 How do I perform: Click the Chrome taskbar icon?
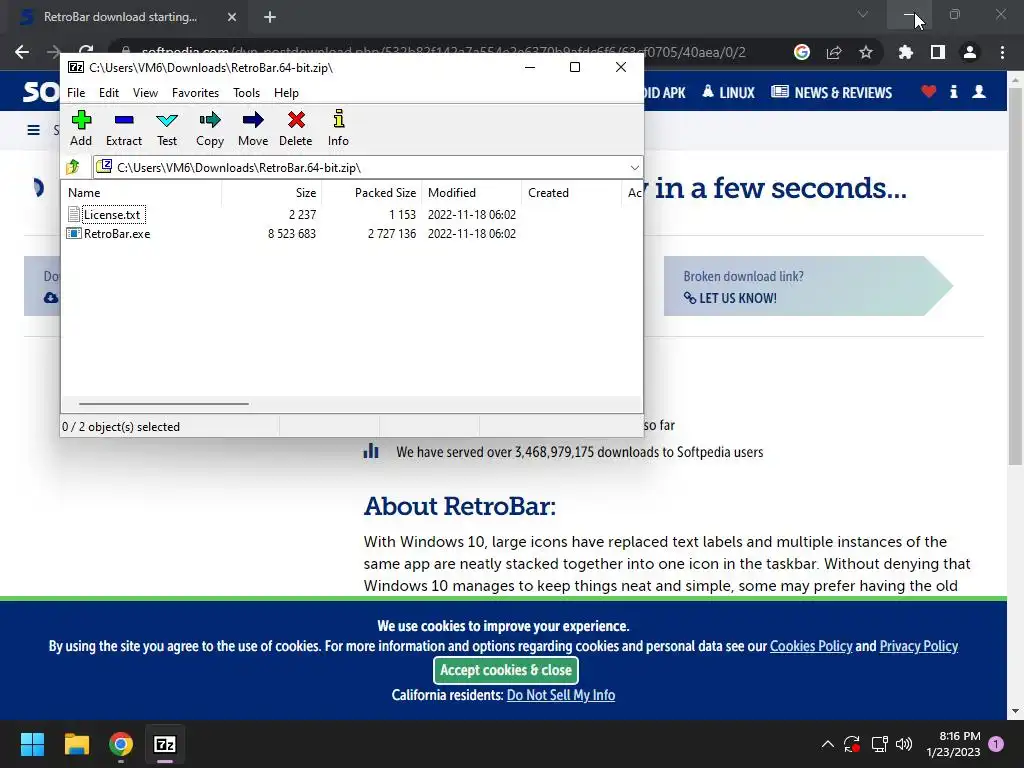click(121, 744)
